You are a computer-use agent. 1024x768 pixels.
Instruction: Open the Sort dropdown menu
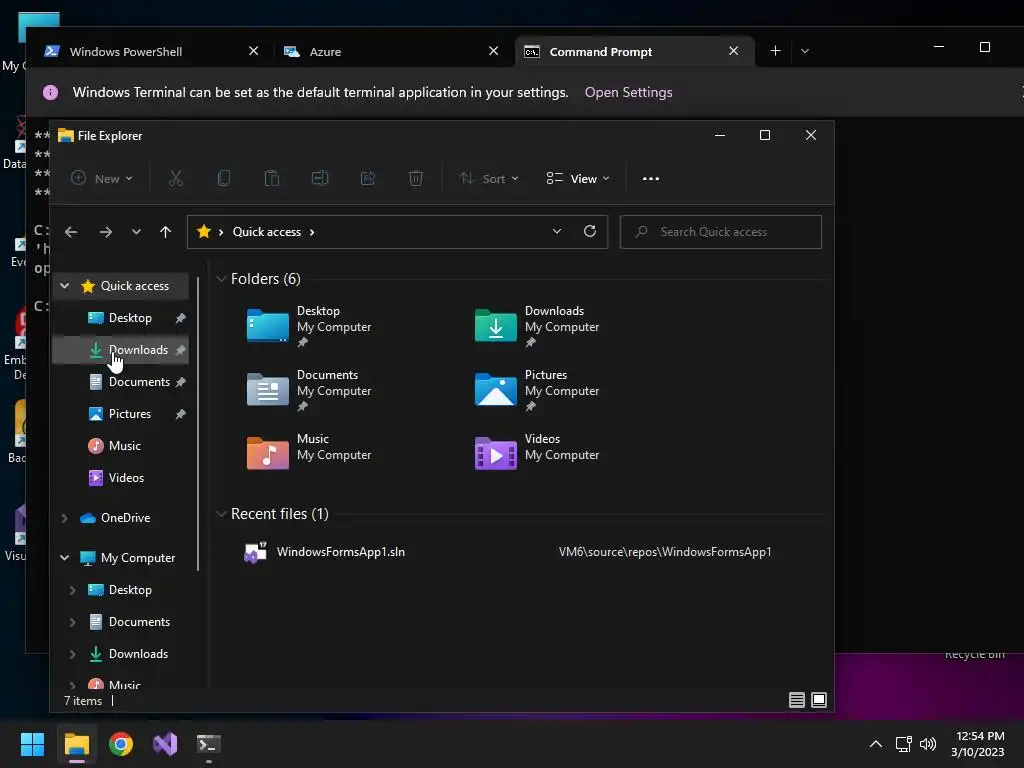pos(489,178)
